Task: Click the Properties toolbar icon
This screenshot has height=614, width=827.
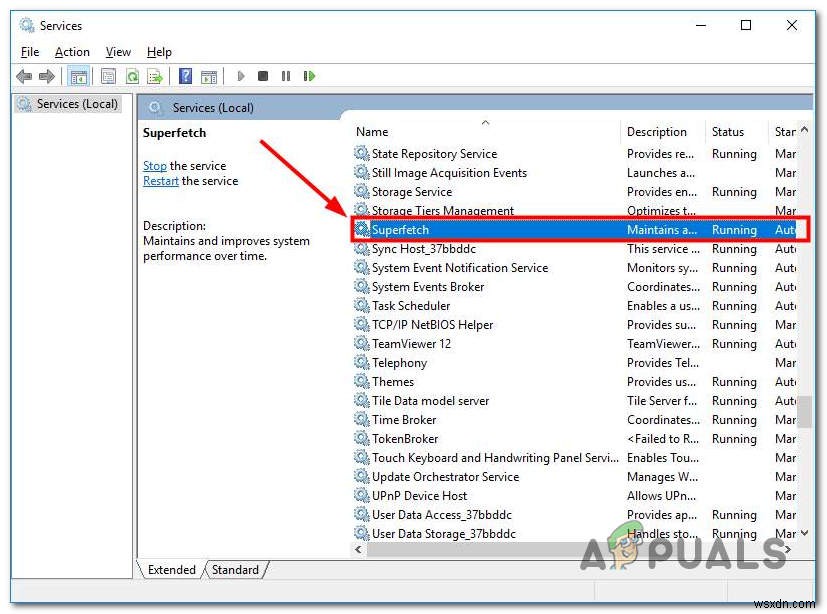Action: pyautogui.click(x=109, y=76)
